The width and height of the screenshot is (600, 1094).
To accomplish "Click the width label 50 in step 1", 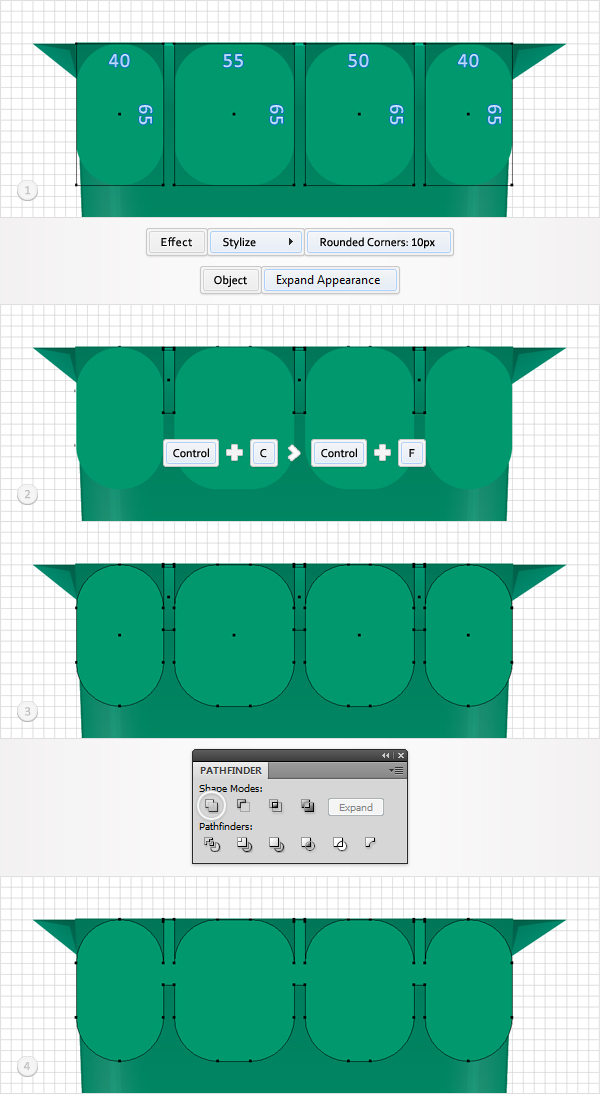I will click(358, 61).
